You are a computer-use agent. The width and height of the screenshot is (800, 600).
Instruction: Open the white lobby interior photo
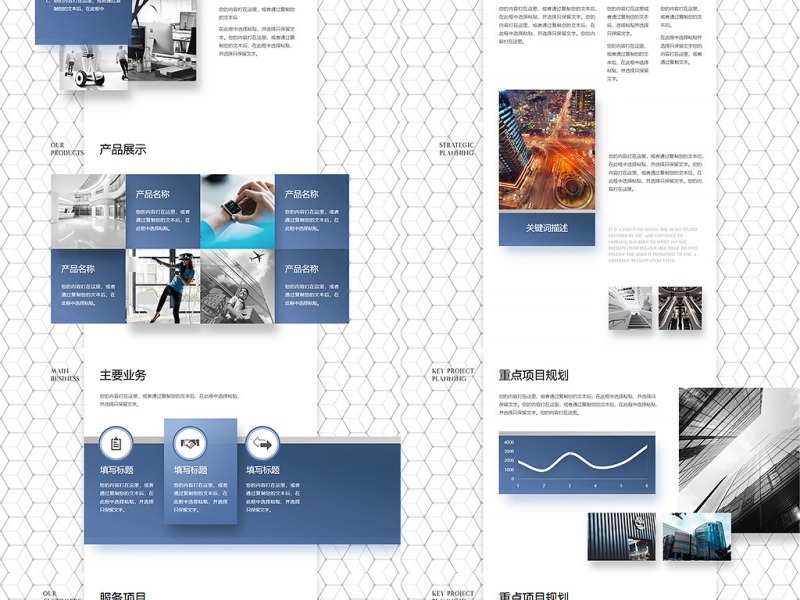(88, 211)
